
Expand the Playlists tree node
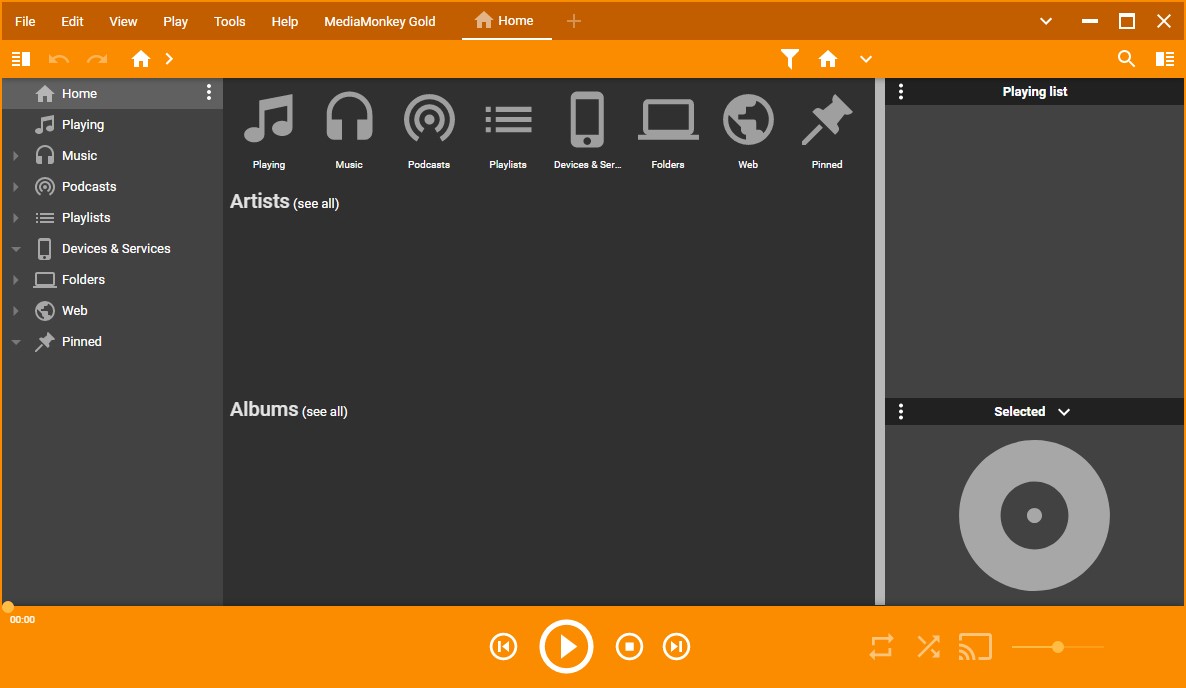(x=16, y=218)
